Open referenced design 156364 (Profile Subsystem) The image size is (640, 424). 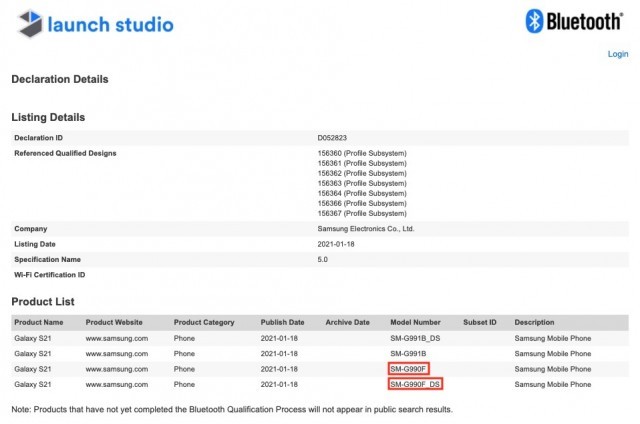[x=361, y=193]
